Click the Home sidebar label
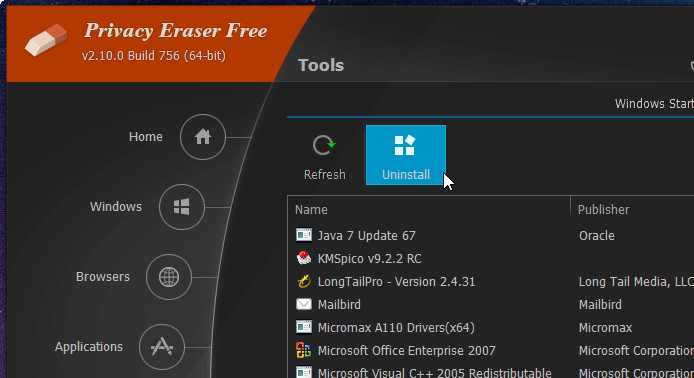This screenshot has width=694, height=378. pos(146,137)
